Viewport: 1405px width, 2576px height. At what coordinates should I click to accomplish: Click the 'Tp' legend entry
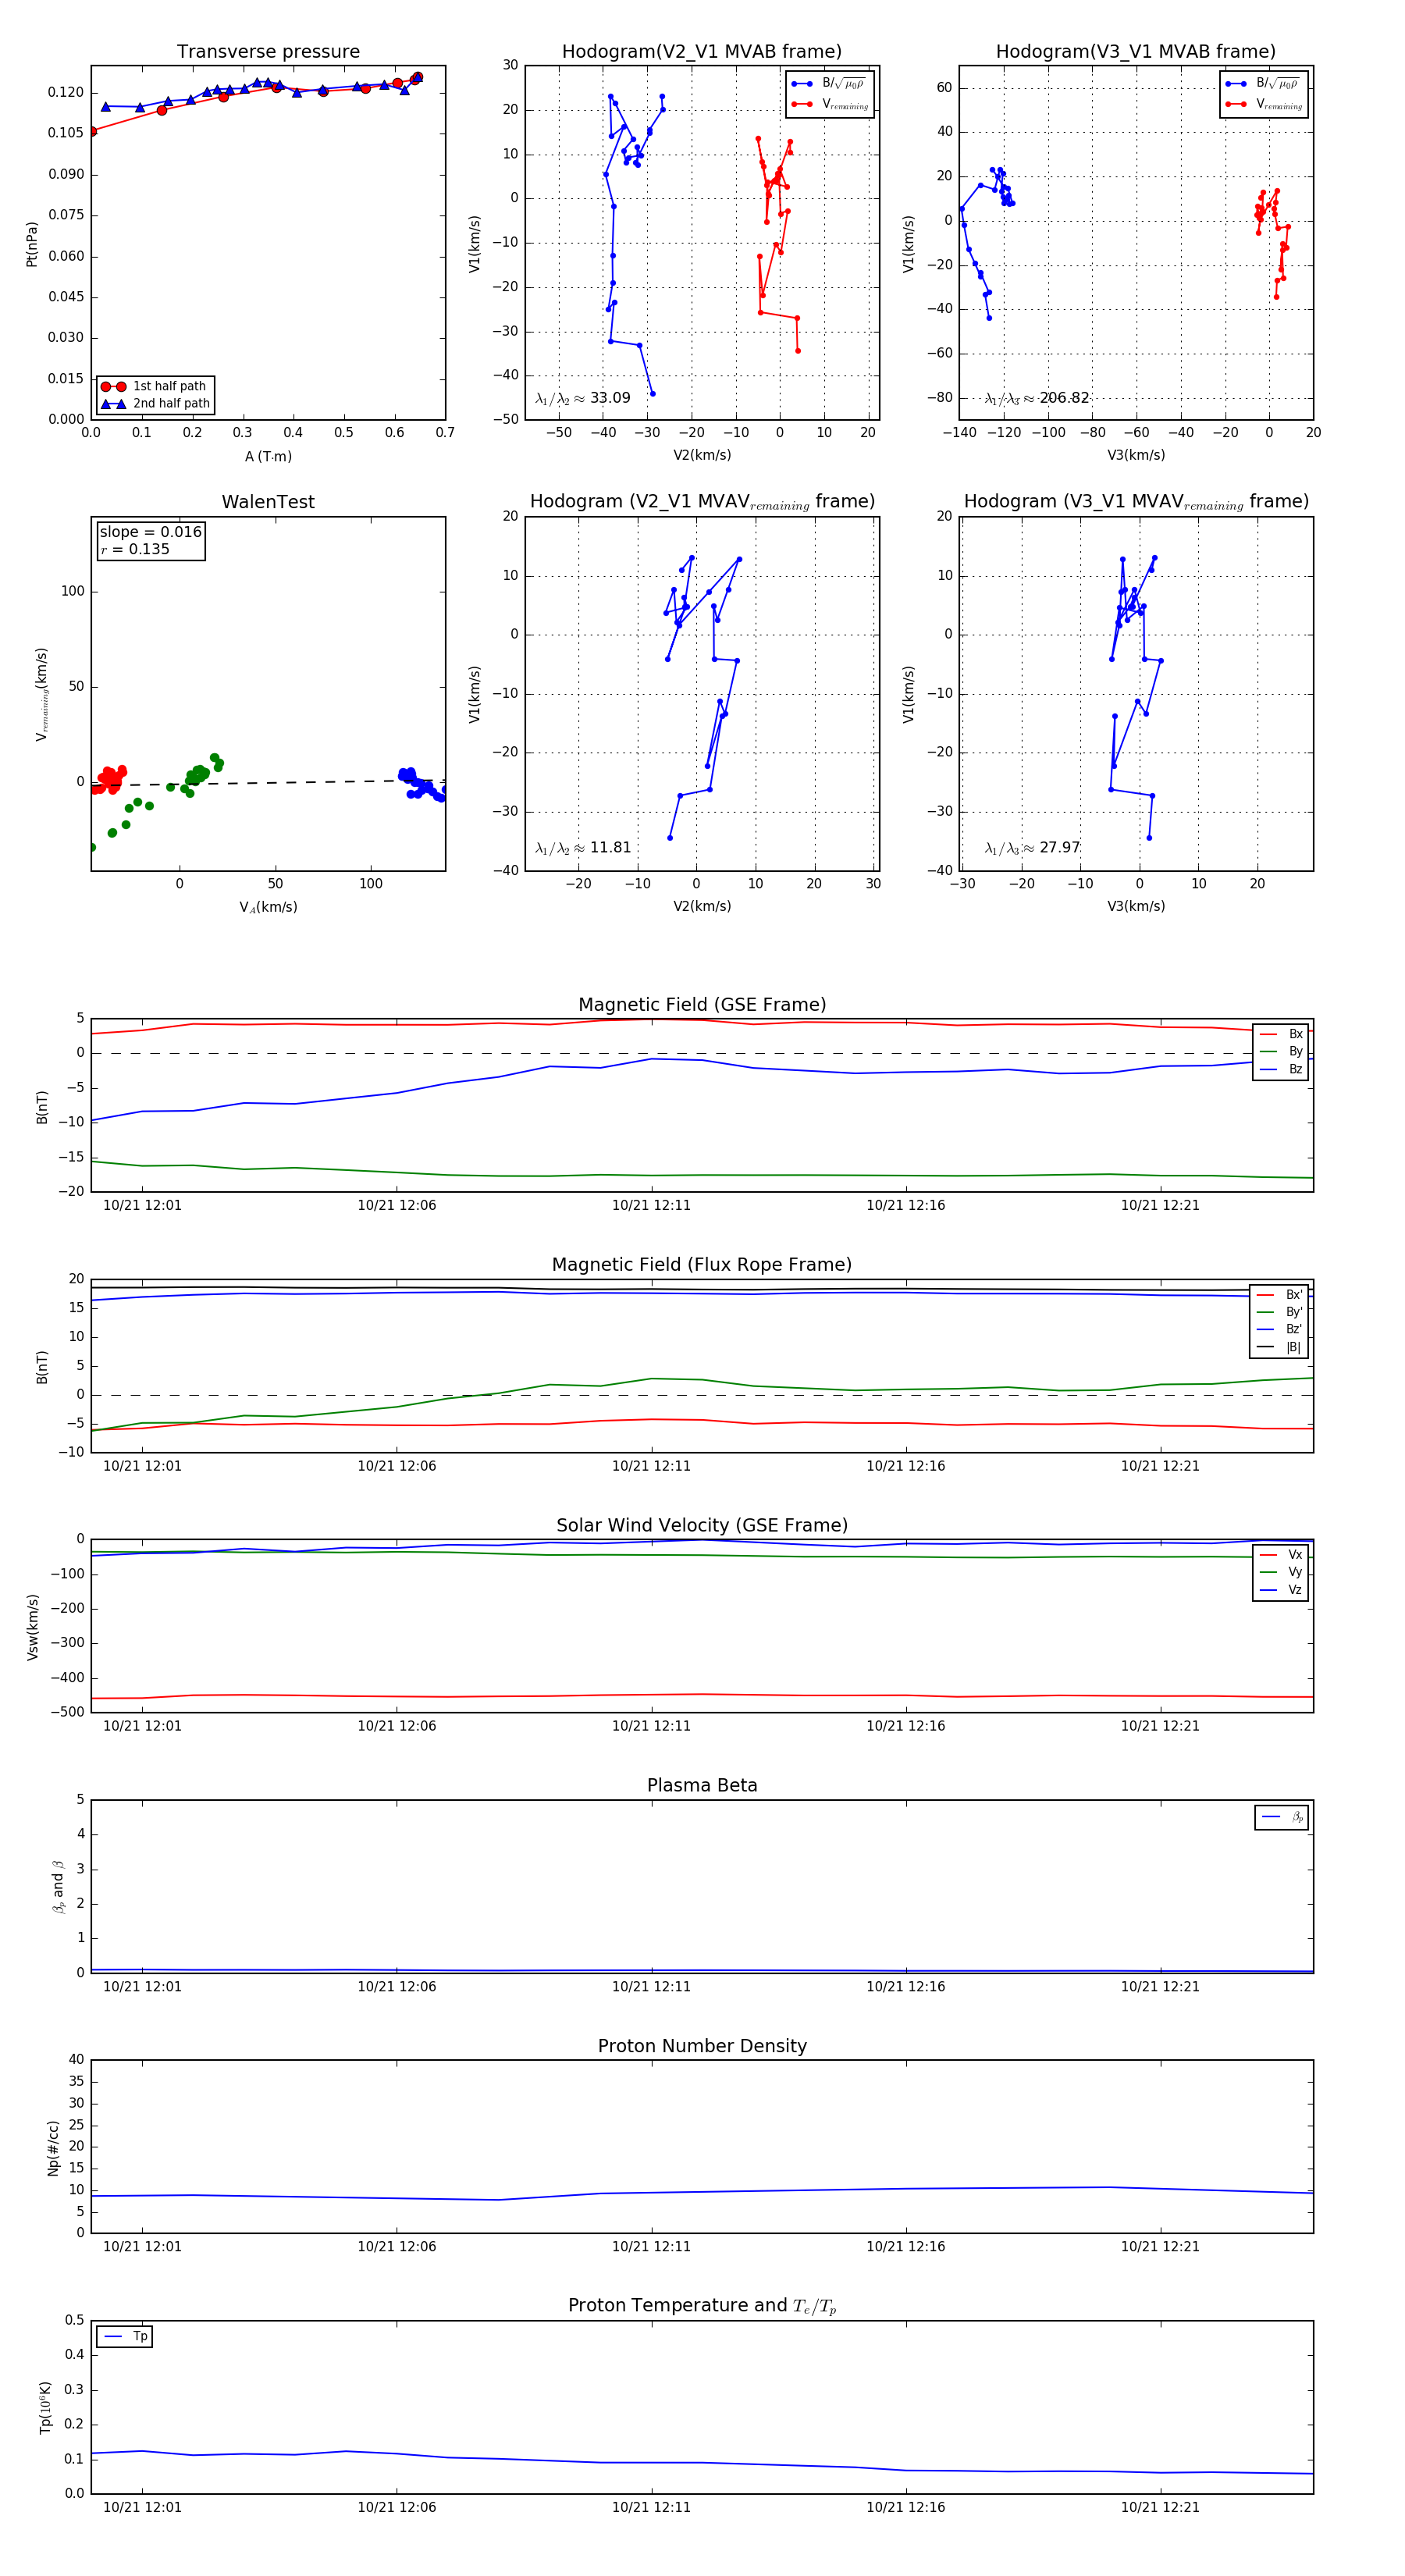tap(126, 2337)
